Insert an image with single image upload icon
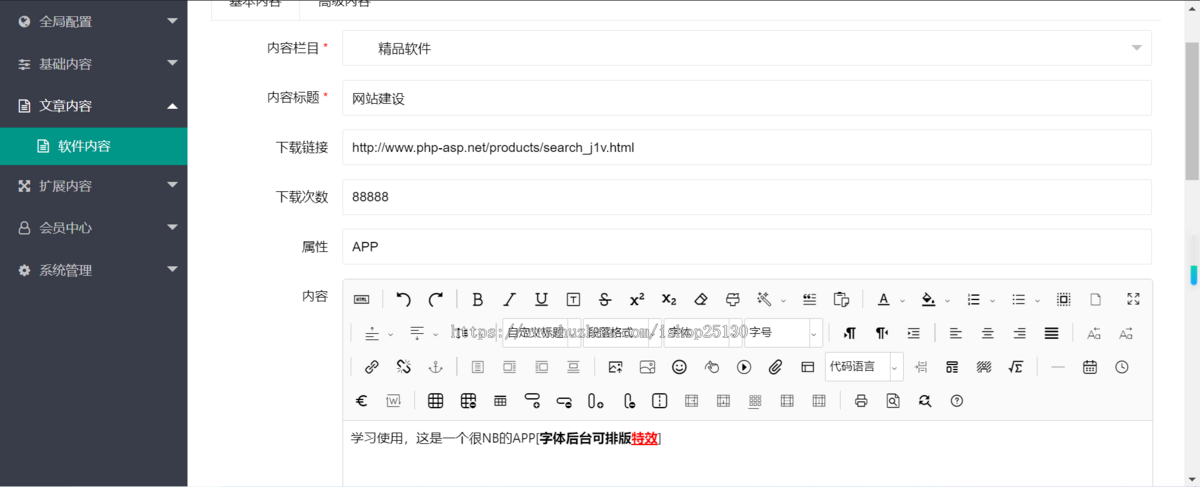 [615, 367]
